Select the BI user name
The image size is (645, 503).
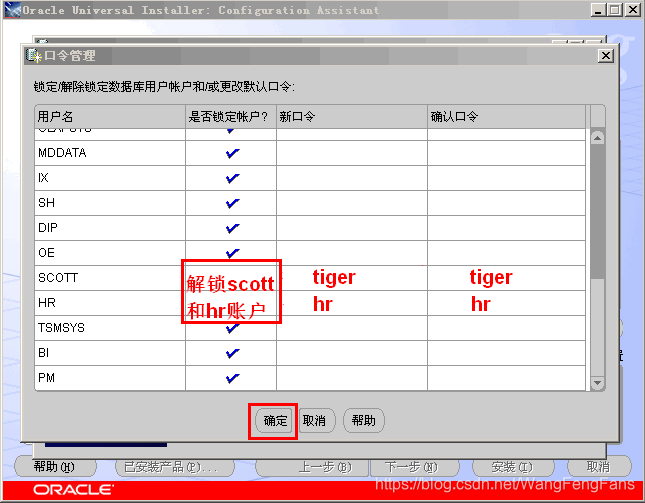point(44,353)
